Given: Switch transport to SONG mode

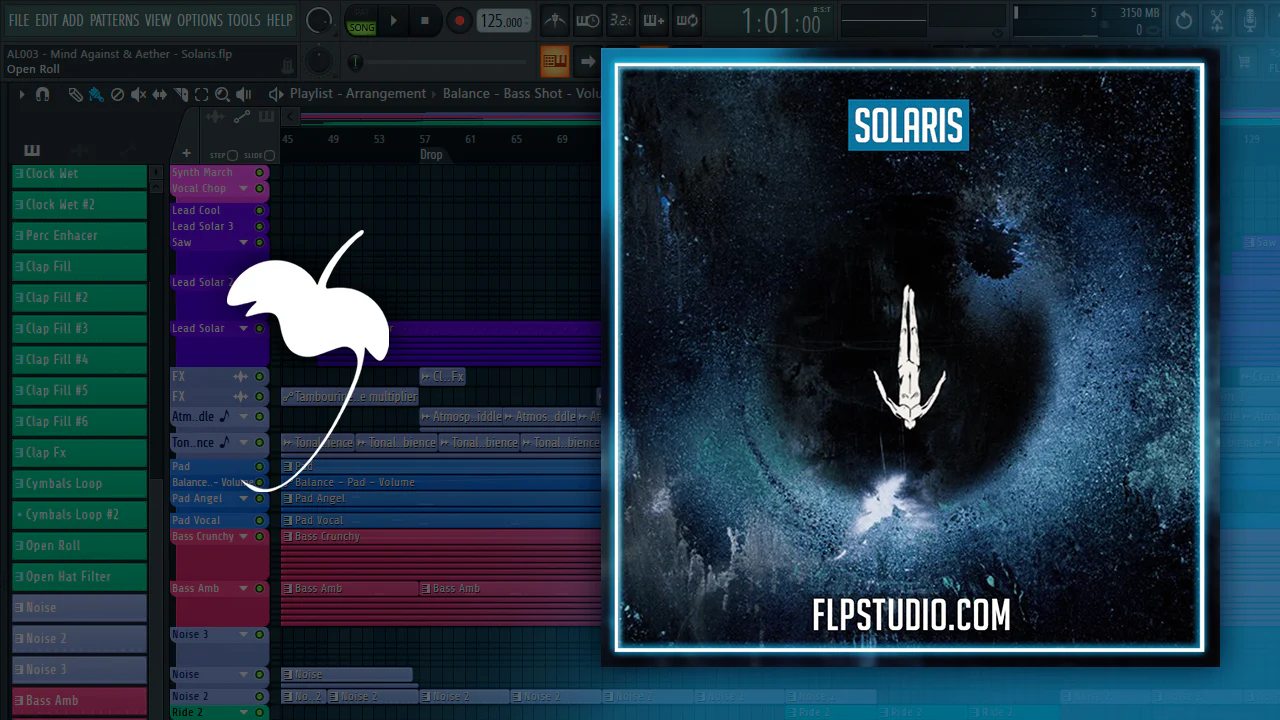Looking at the screenshot, I should tap(361, 27).
